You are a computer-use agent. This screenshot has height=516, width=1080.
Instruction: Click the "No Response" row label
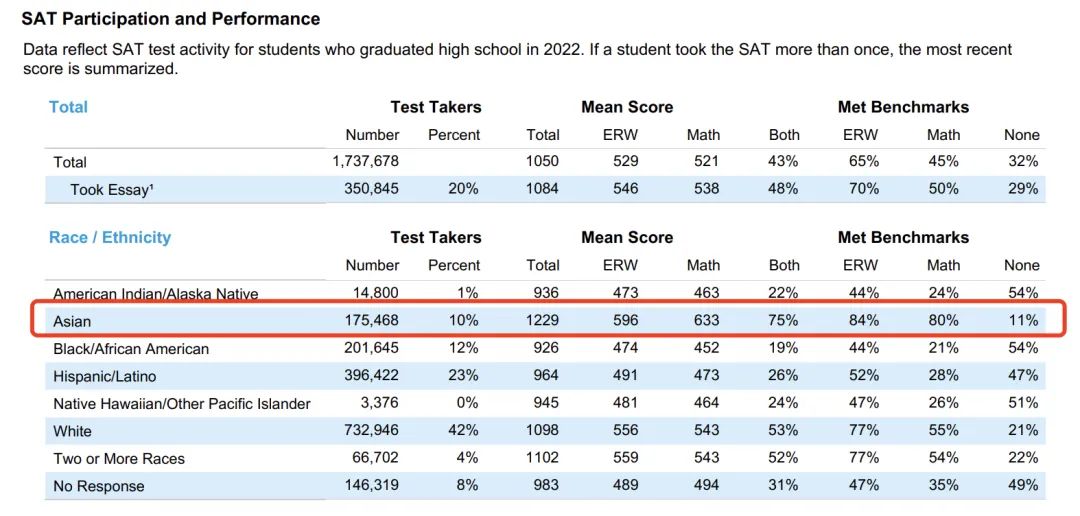point(98,486)
